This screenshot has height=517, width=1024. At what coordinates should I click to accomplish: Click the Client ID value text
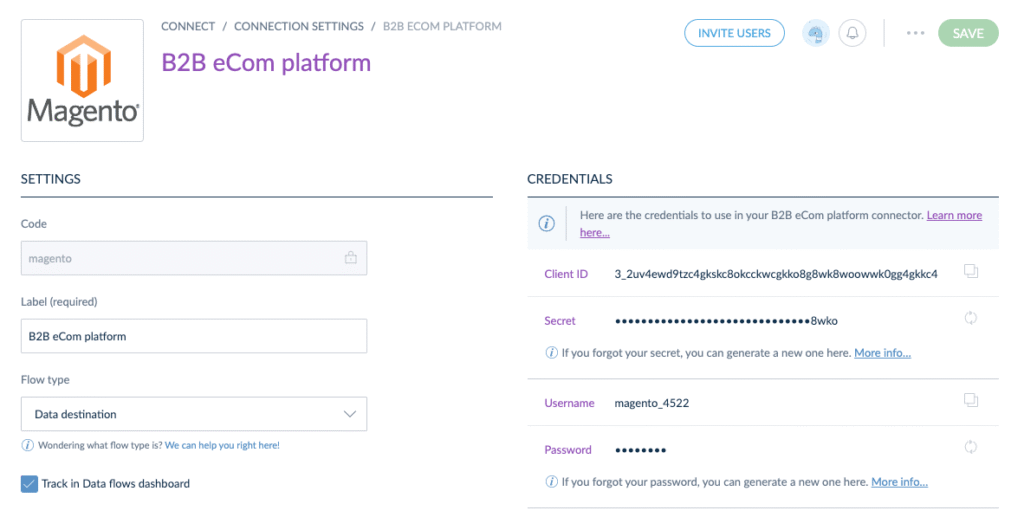(776, 274)
